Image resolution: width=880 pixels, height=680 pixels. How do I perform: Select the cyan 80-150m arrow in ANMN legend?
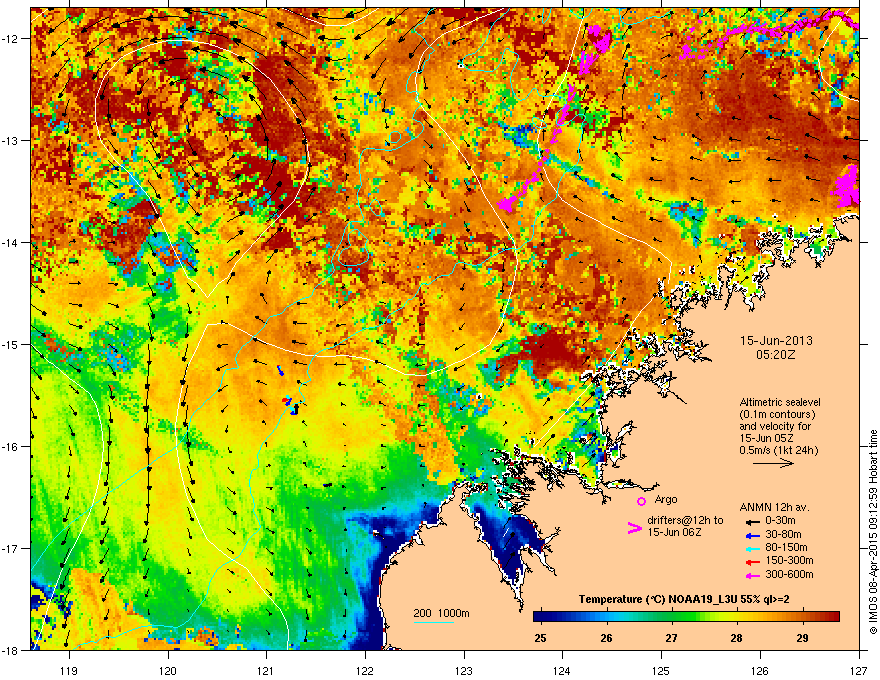752,548
